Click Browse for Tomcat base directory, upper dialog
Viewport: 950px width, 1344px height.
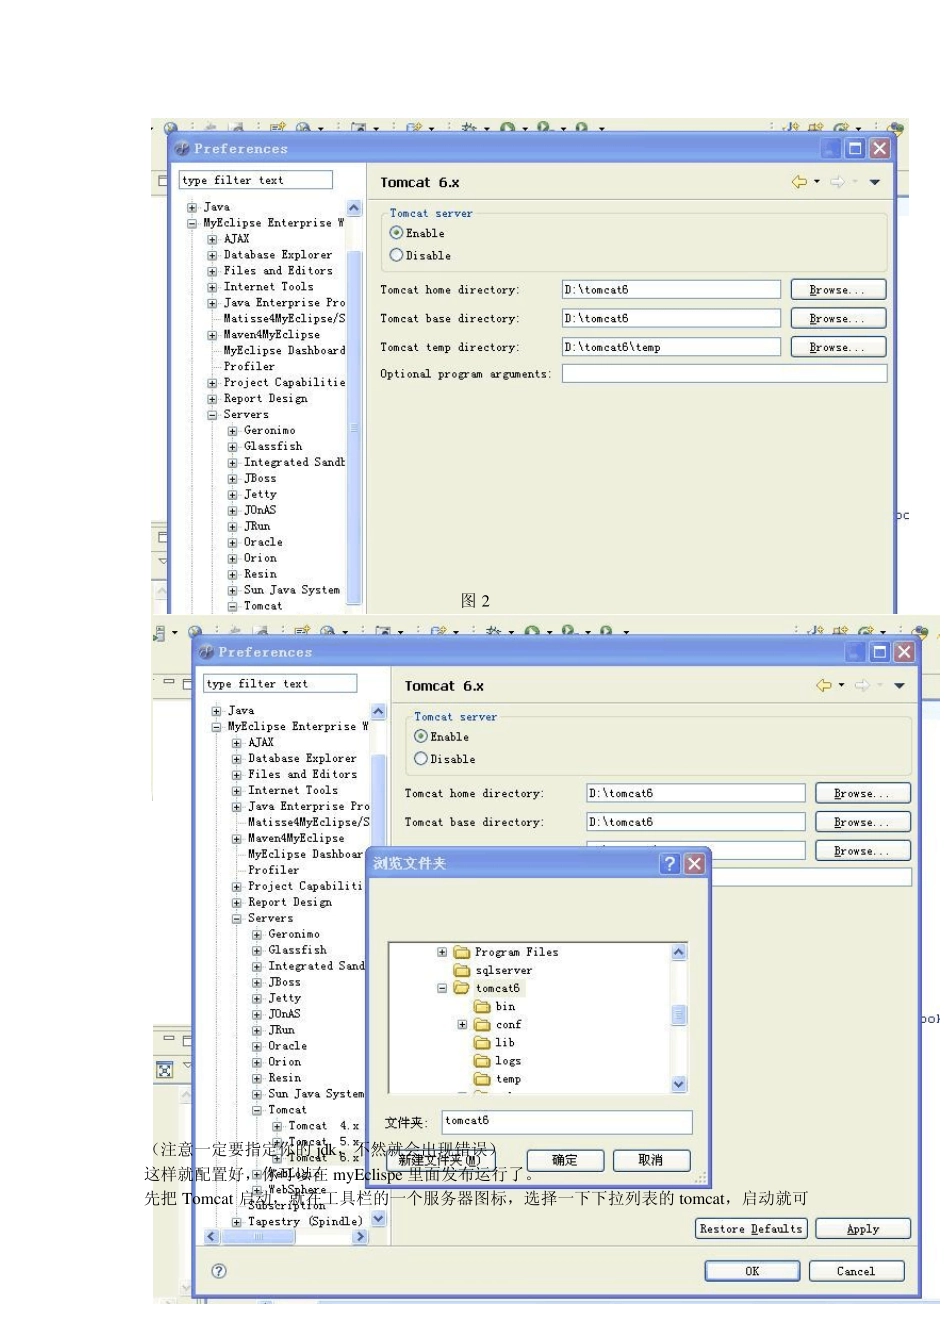click(838, 319)
